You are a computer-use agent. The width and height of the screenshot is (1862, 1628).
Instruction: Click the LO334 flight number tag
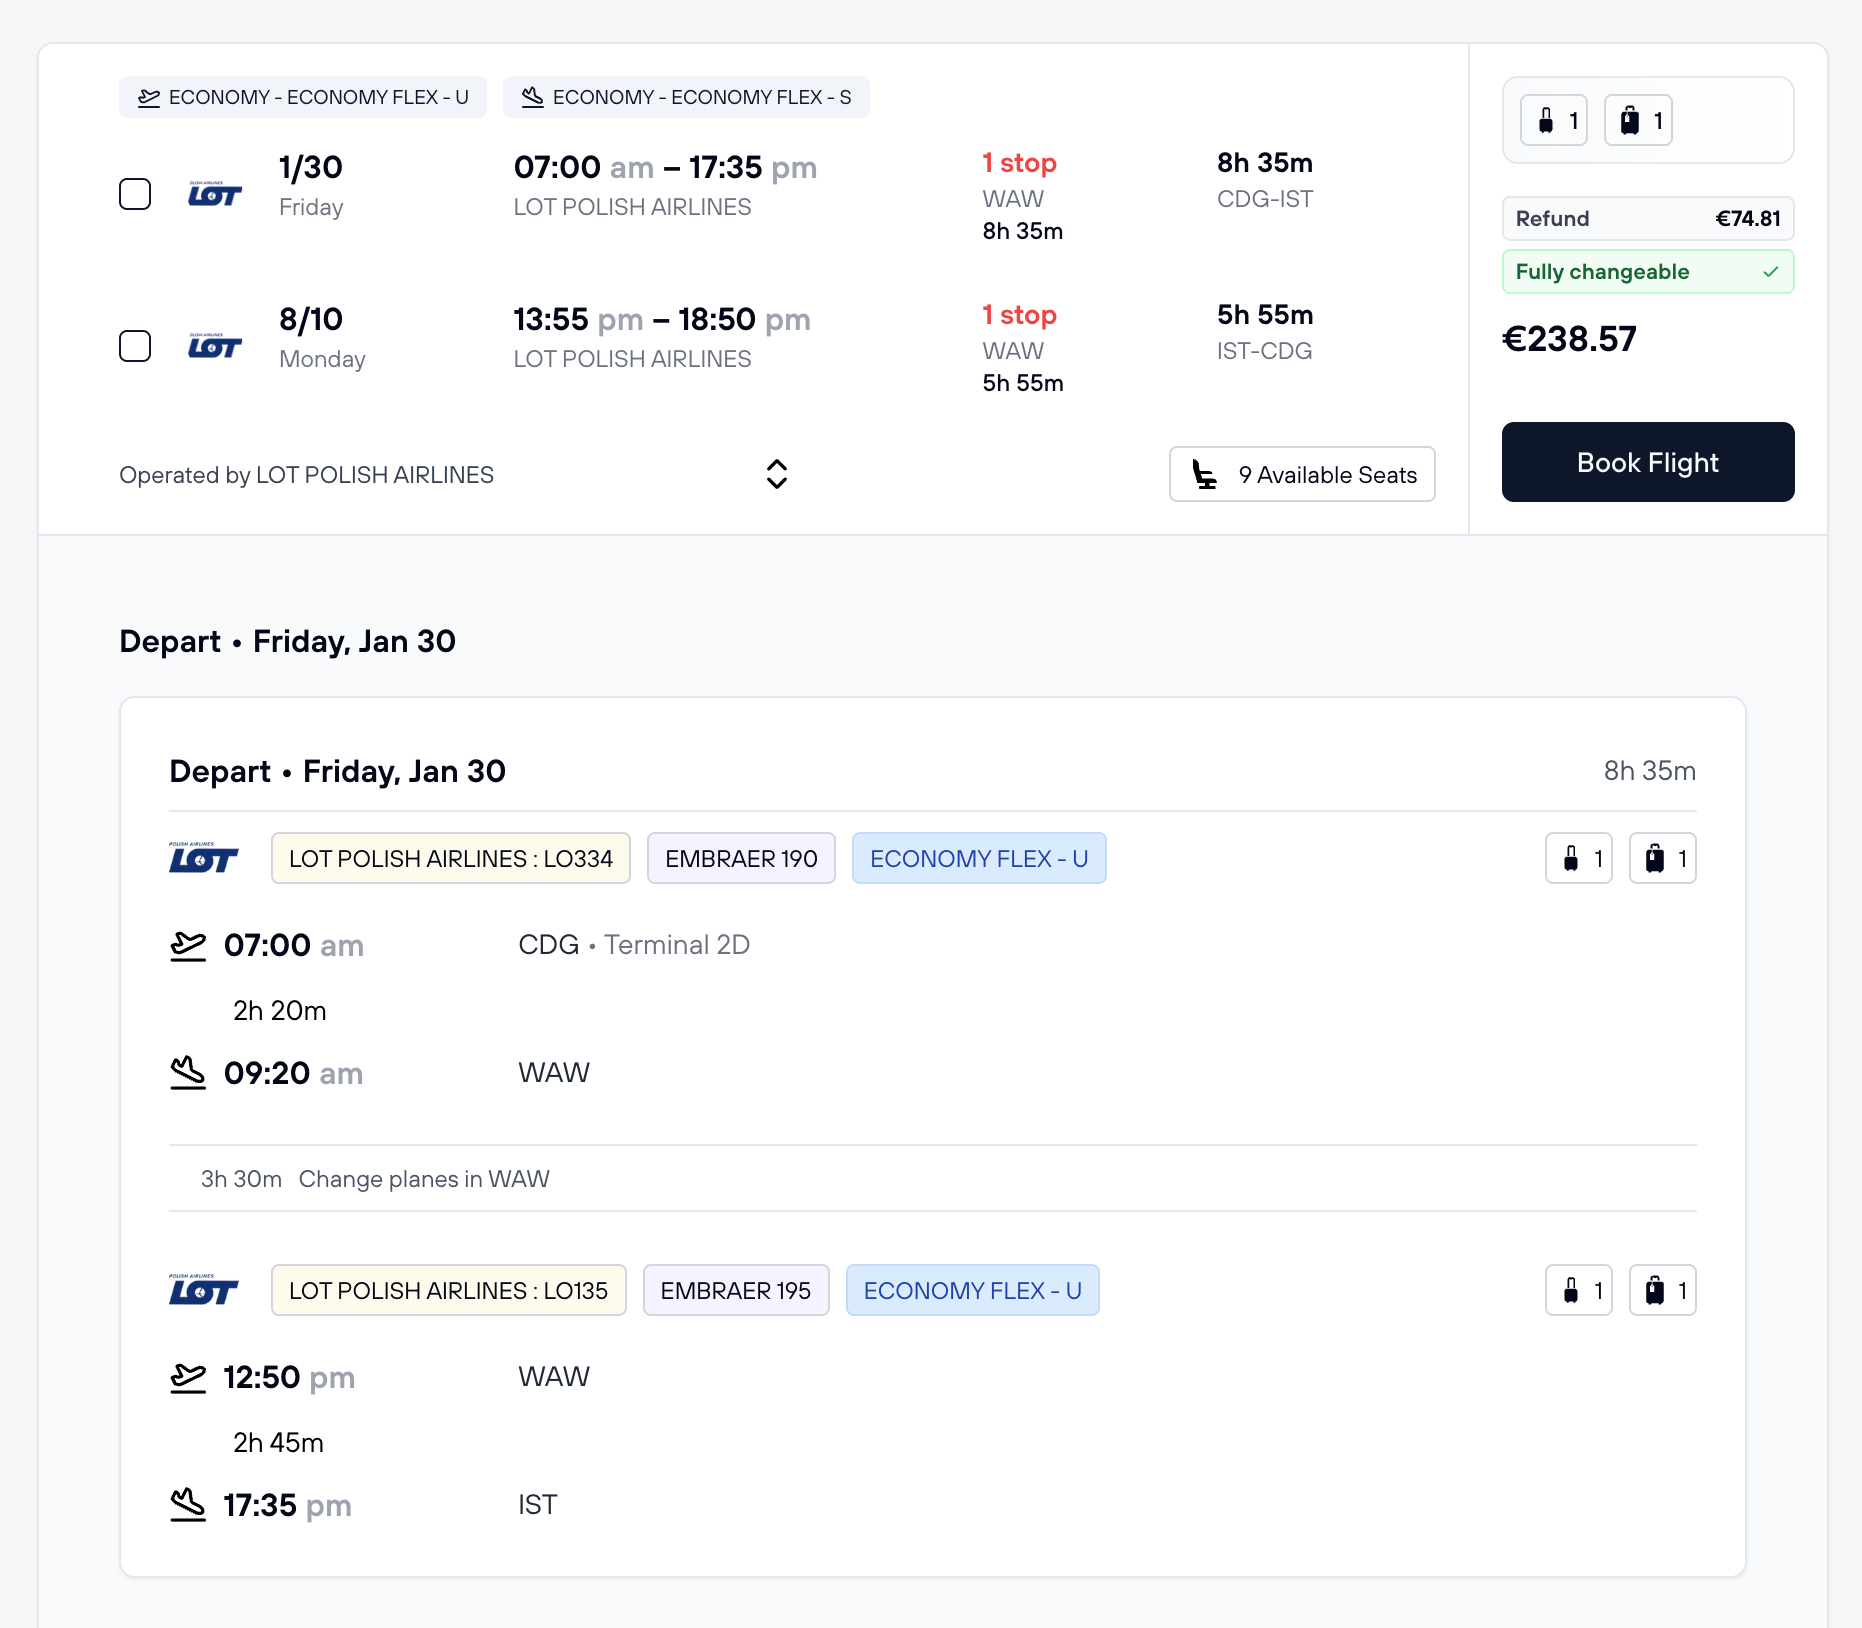point(450,858)
